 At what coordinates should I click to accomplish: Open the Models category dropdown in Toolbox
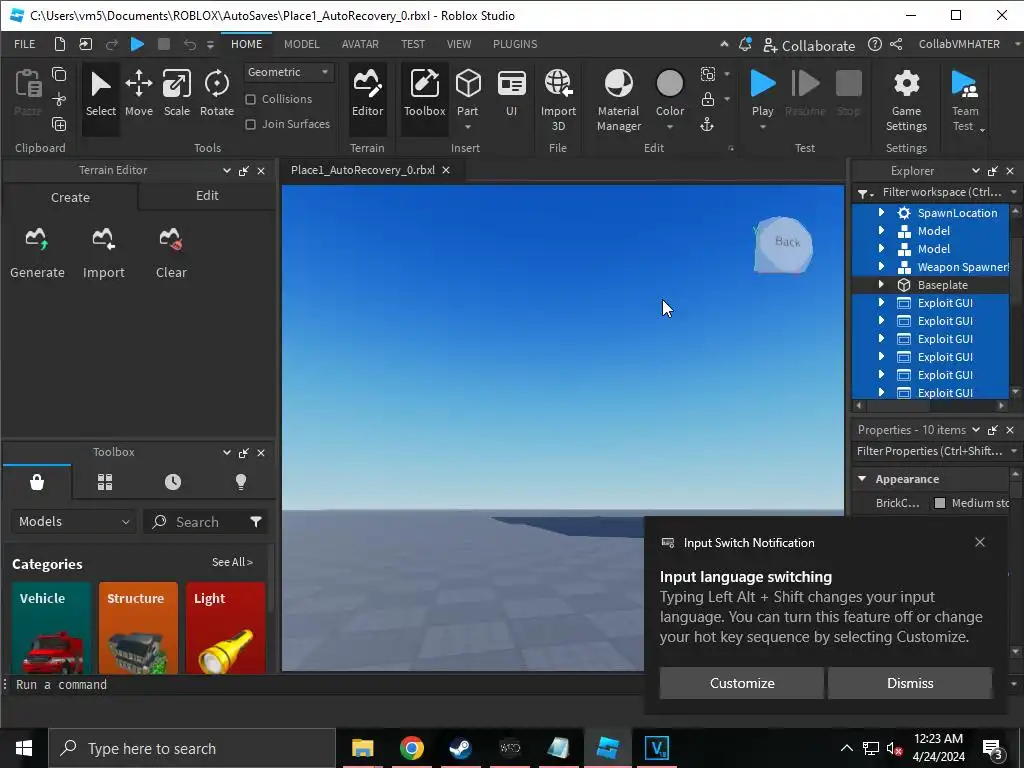[74, 522]
